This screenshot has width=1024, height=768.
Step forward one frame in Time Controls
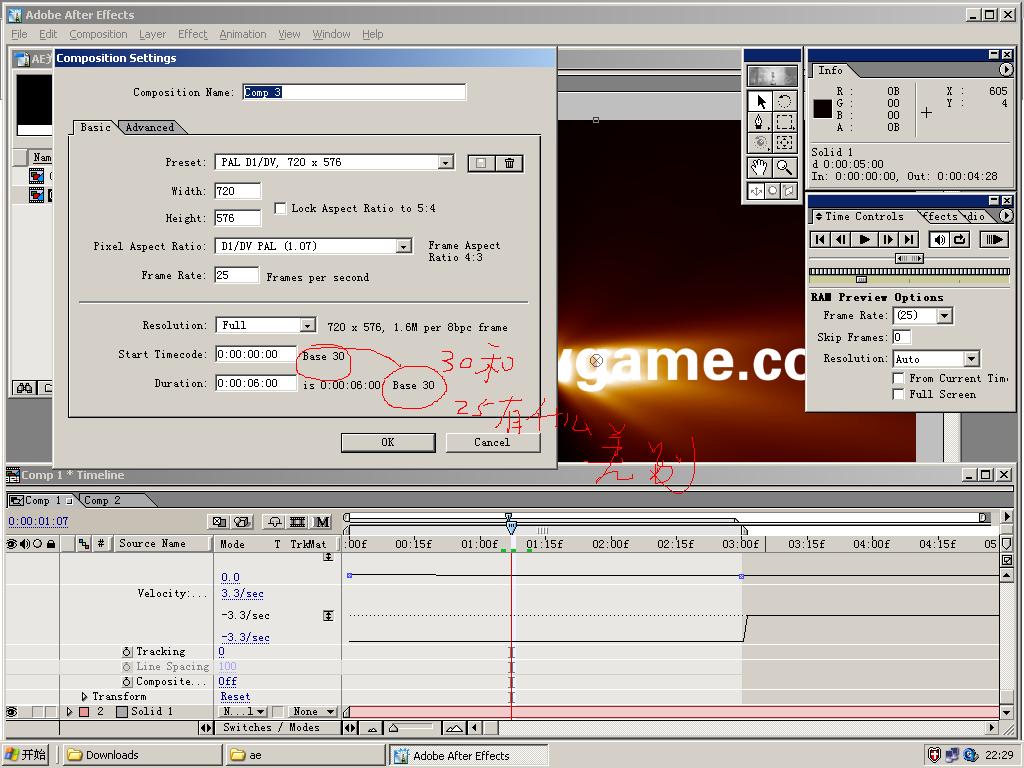[888, 240]
